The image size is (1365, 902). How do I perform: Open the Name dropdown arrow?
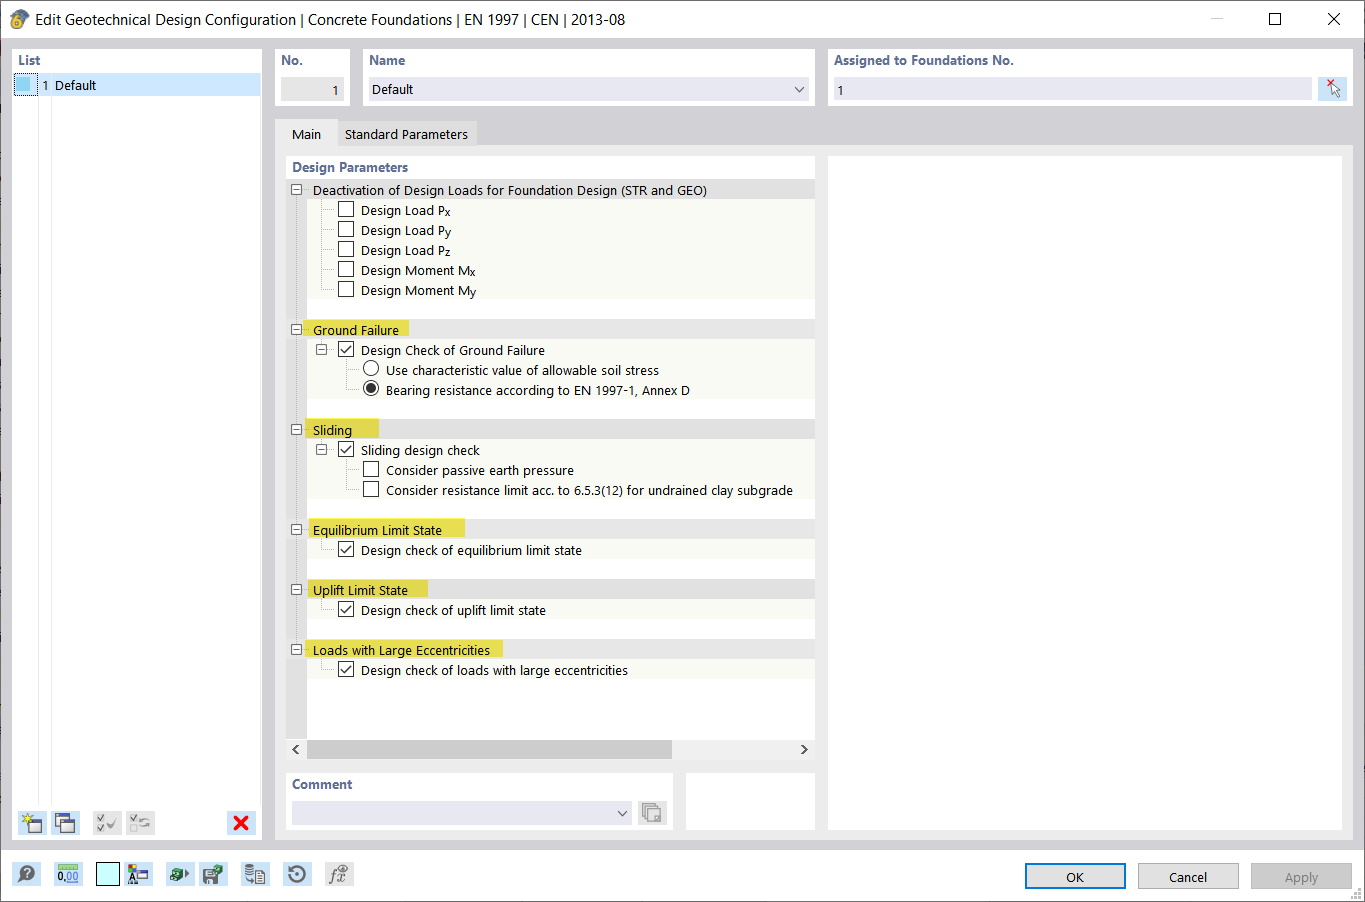(799, 89)
